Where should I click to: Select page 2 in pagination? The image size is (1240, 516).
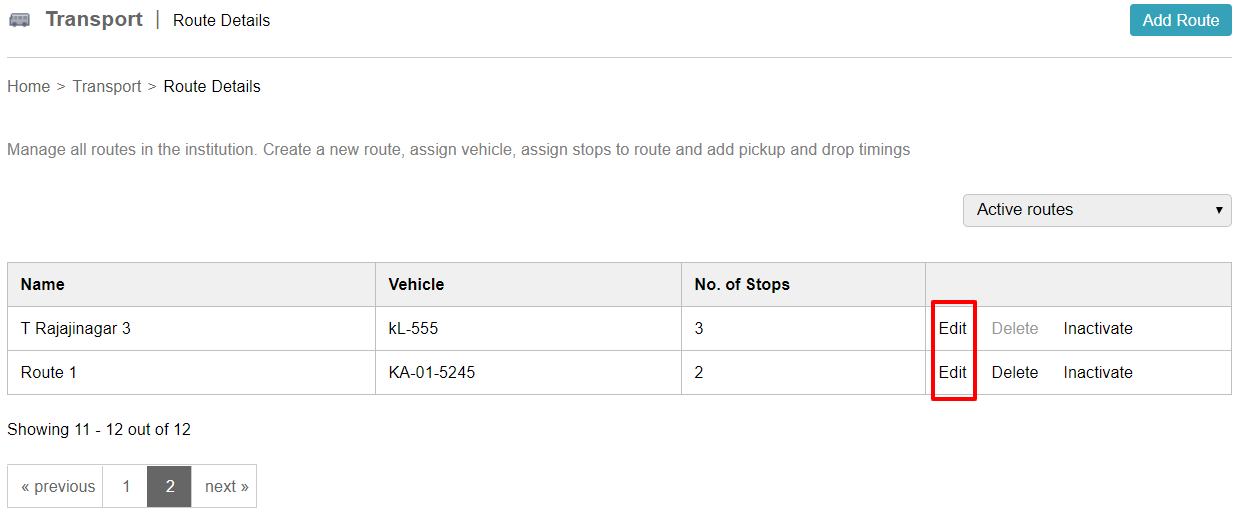(170, 486)
